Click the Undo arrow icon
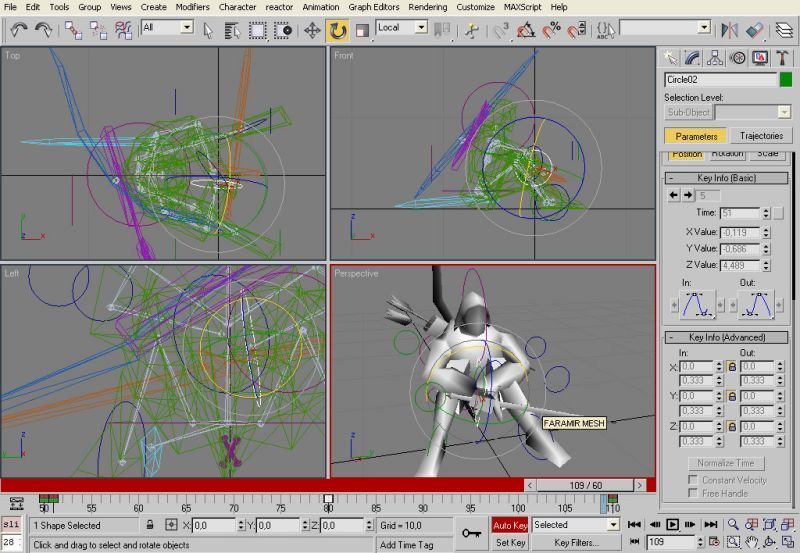 point(19,30)
